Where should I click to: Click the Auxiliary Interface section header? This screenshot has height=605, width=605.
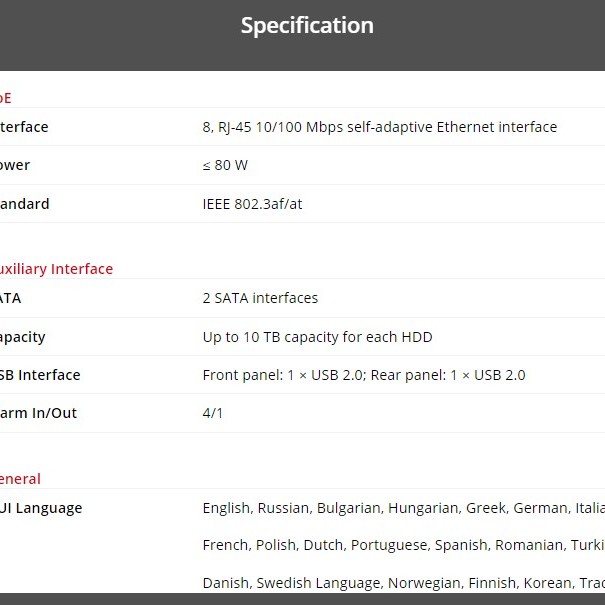(56, 269)
